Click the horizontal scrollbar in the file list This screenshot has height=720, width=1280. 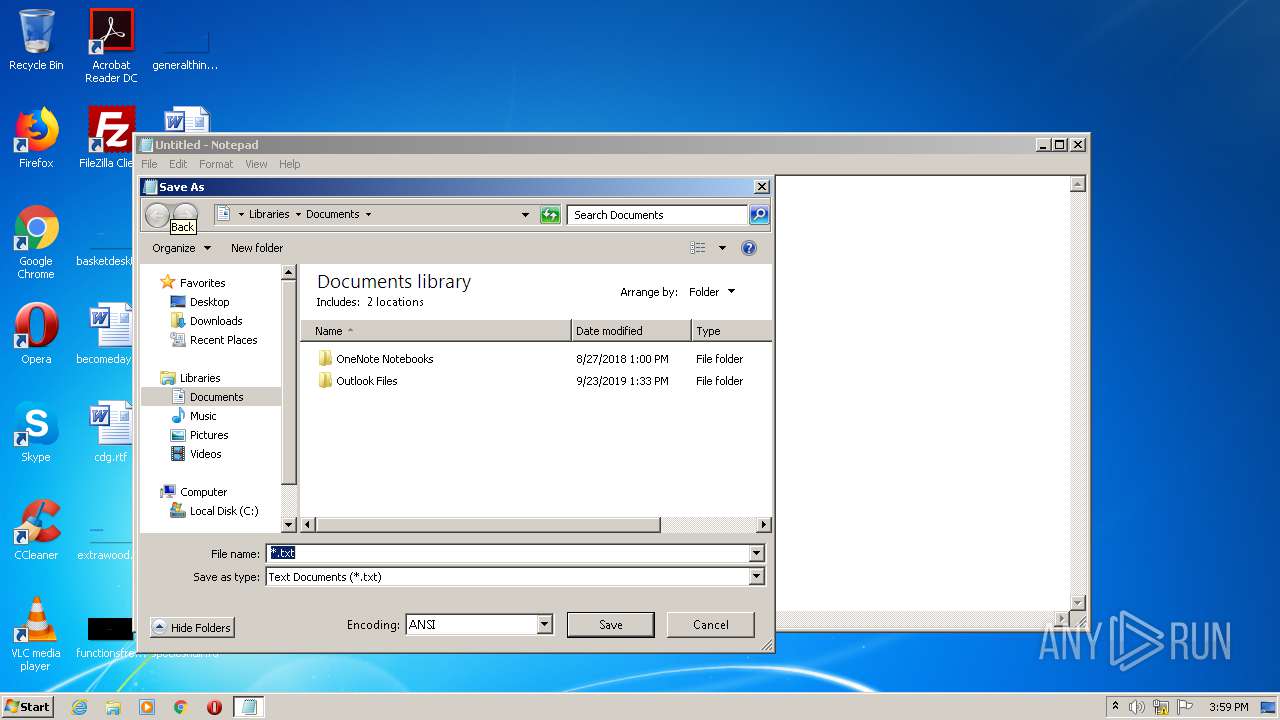click(x=488, y=524)
